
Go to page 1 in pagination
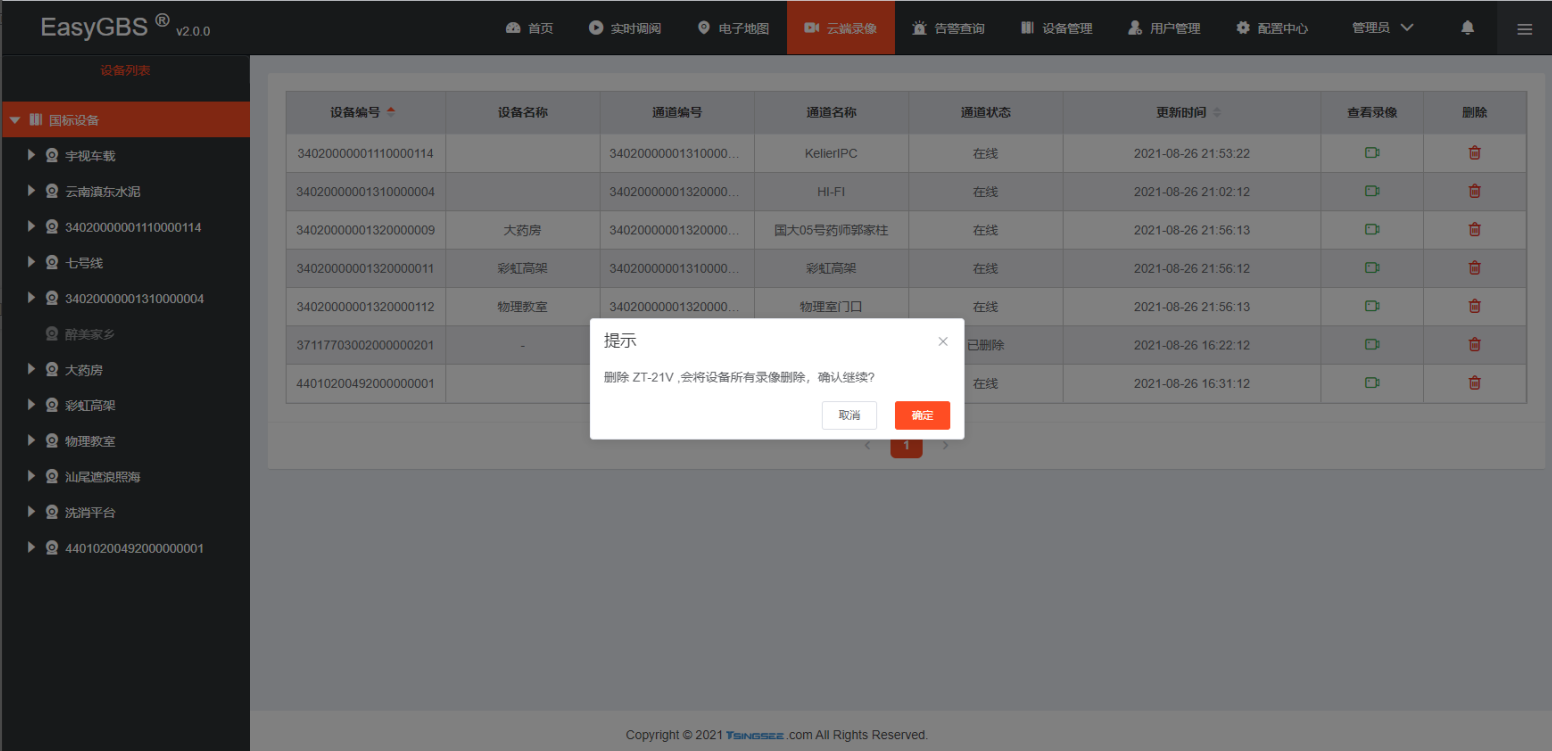(906, 446)
